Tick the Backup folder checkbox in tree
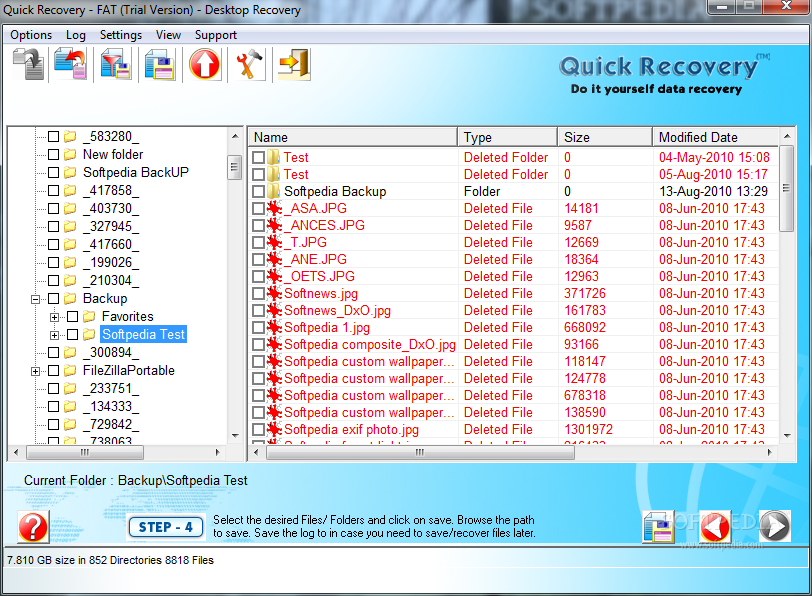The image size is (812, 596). coord(53,299)
